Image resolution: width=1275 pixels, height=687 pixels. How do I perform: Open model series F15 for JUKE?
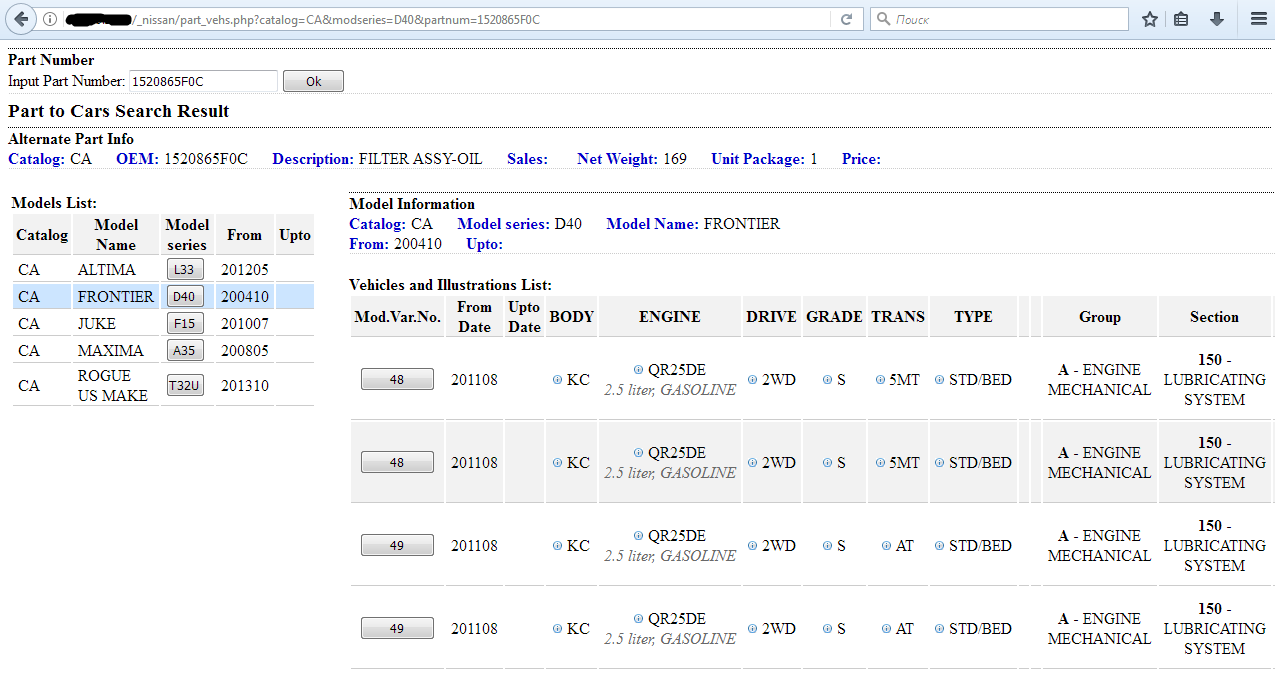coord(186,323)
